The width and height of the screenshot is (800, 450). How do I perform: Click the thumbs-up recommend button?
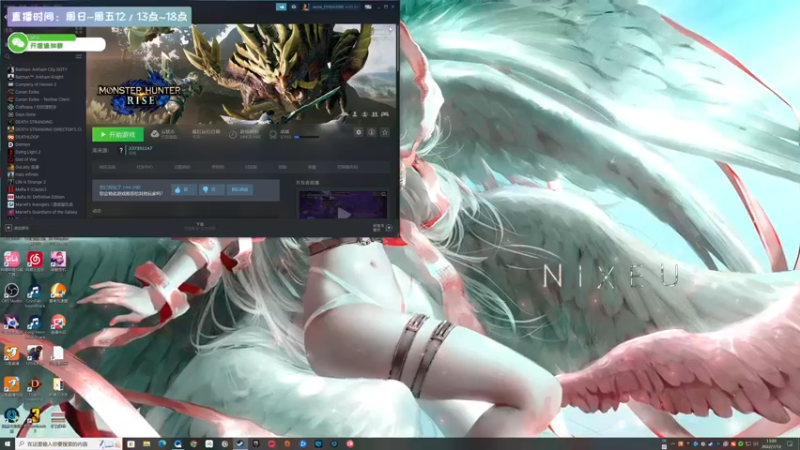(x=184, y=189)
